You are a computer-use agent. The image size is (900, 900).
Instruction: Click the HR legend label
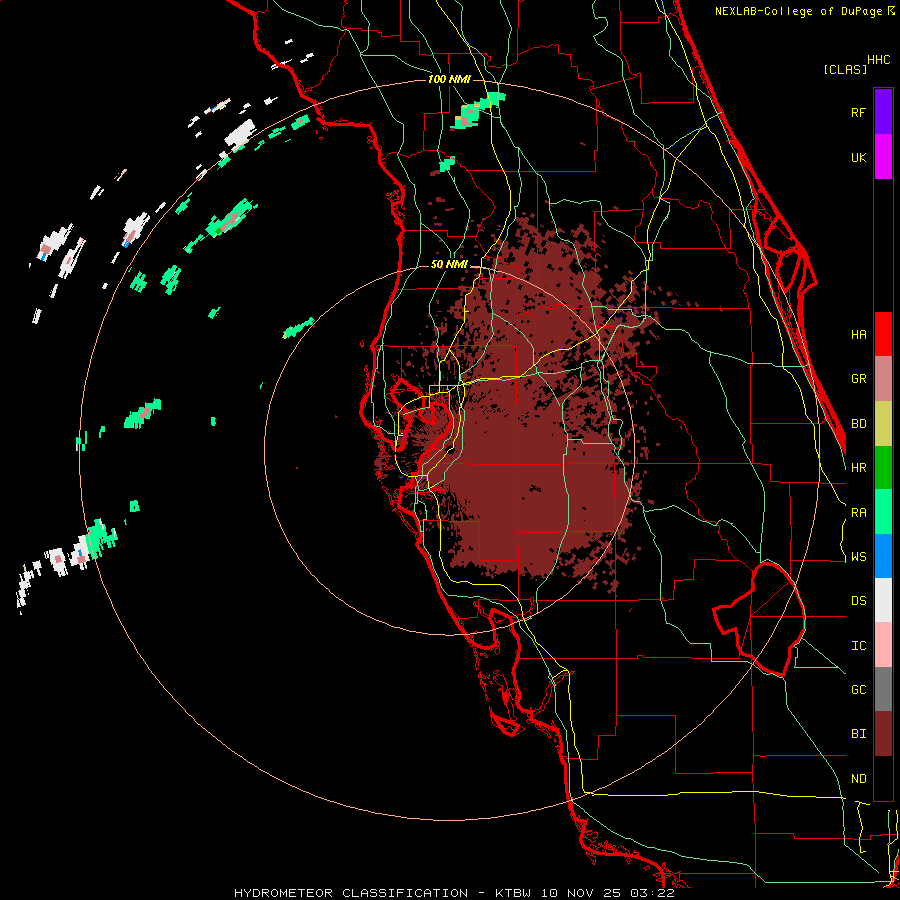tap(858, 468)
